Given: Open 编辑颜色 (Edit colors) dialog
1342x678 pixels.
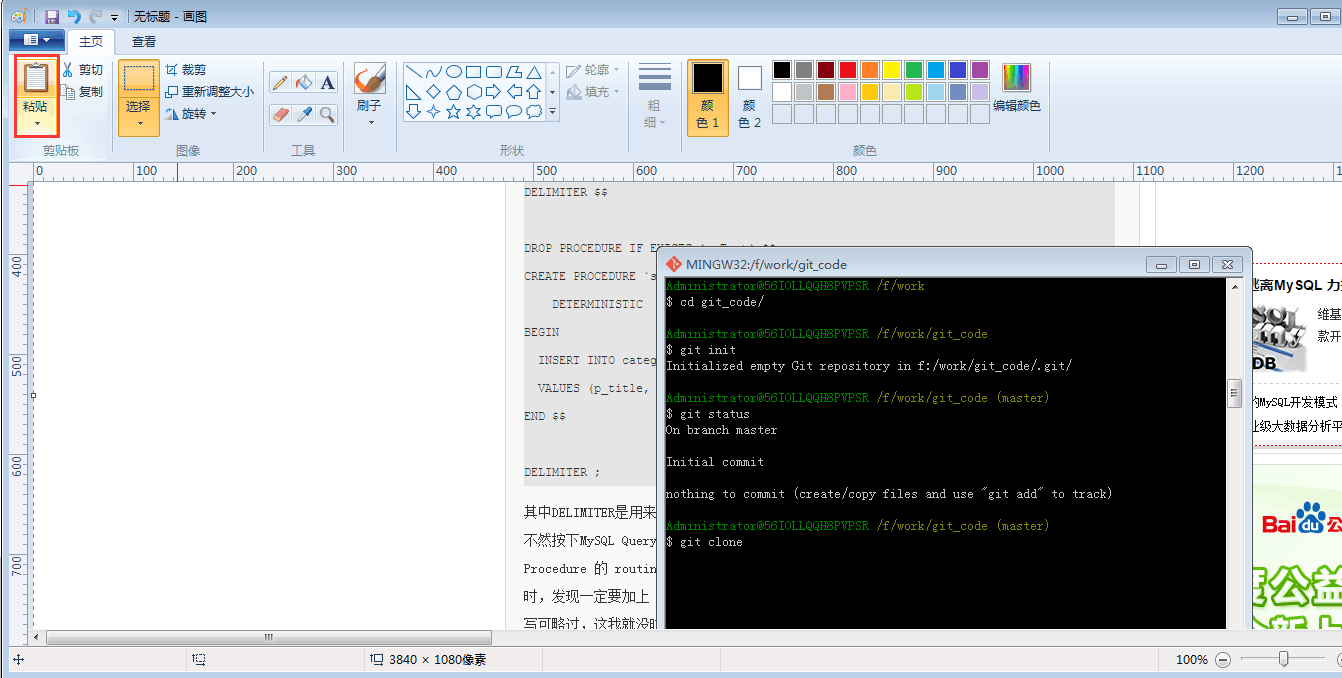Looking at the screenshot, I should [1017, 88].
